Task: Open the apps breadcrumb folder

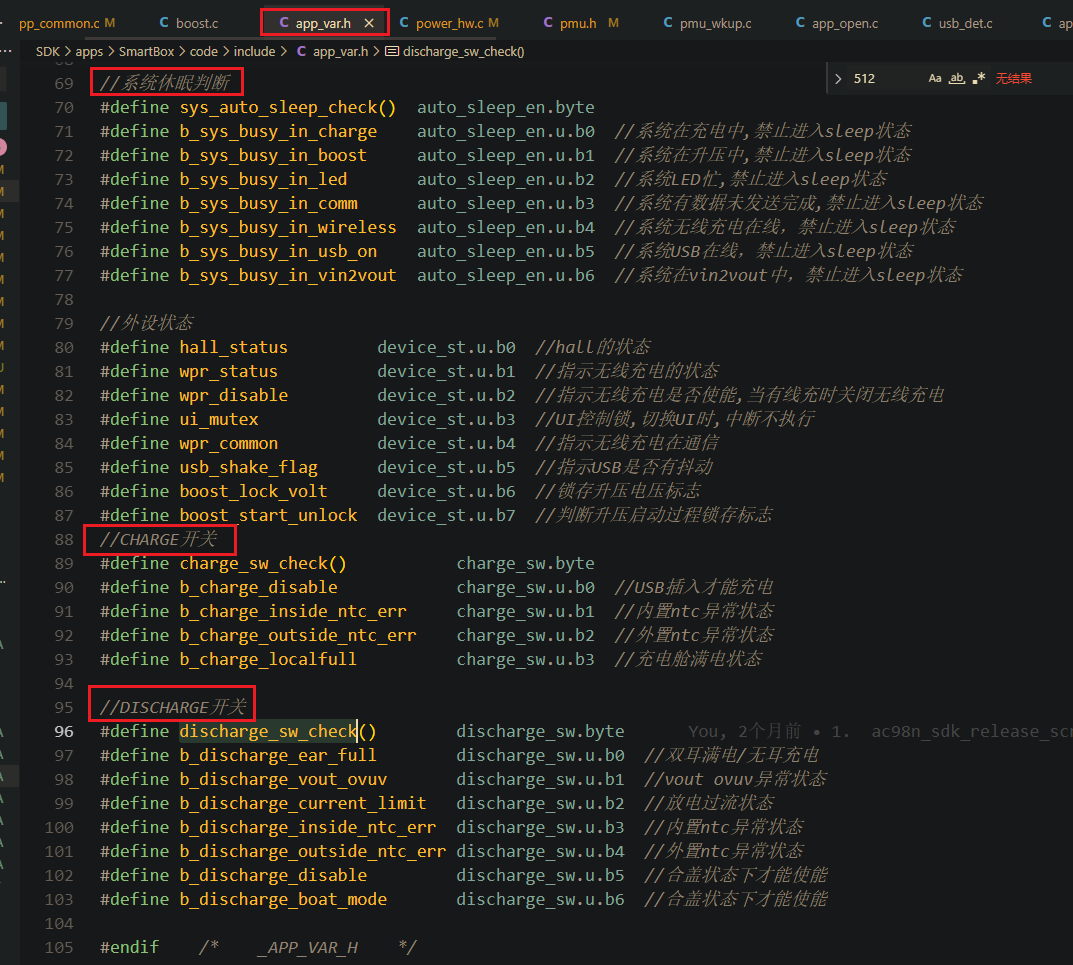Action: 89,51
